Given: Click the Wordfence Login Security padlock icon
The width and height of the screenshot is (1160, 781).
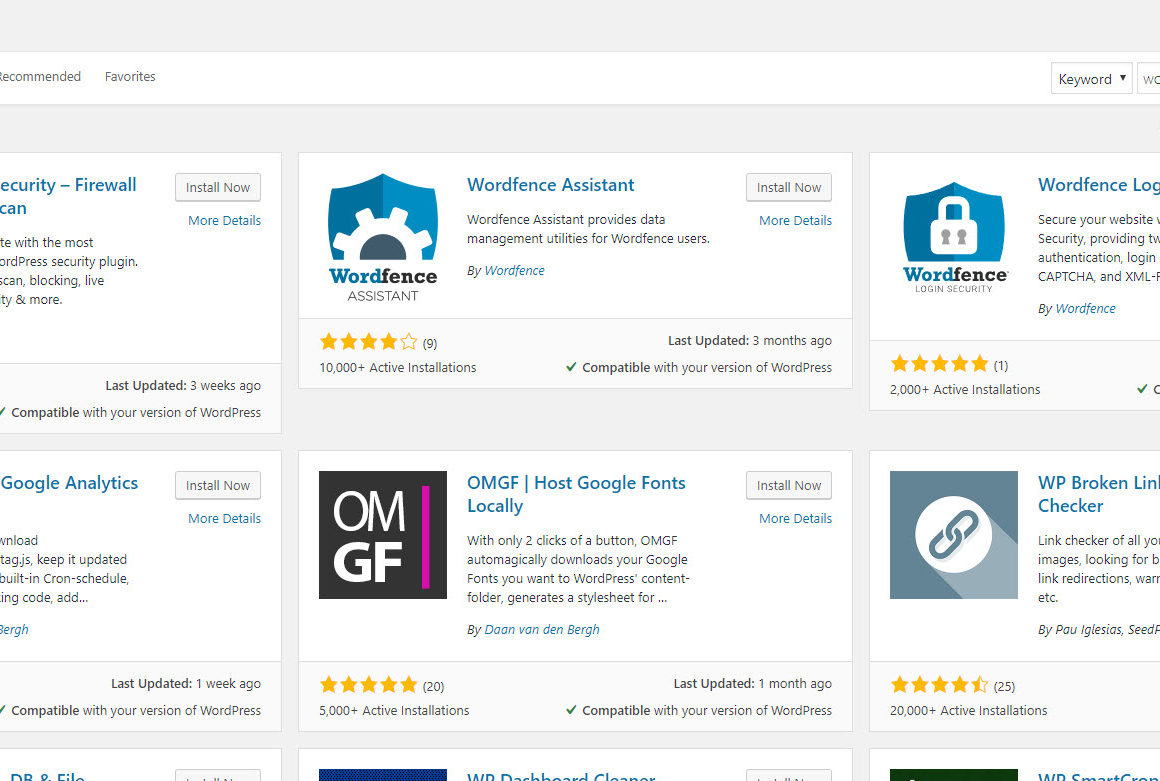Looking at the screenshot, I should coord(954,237).
